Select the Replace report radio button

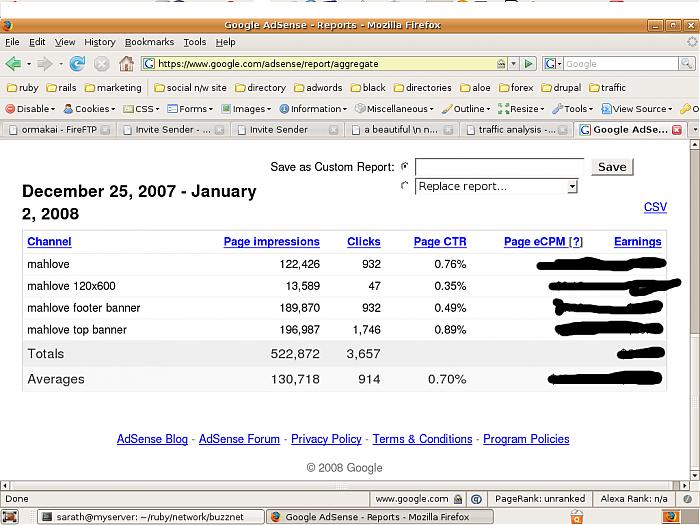(x=404, y=186)
